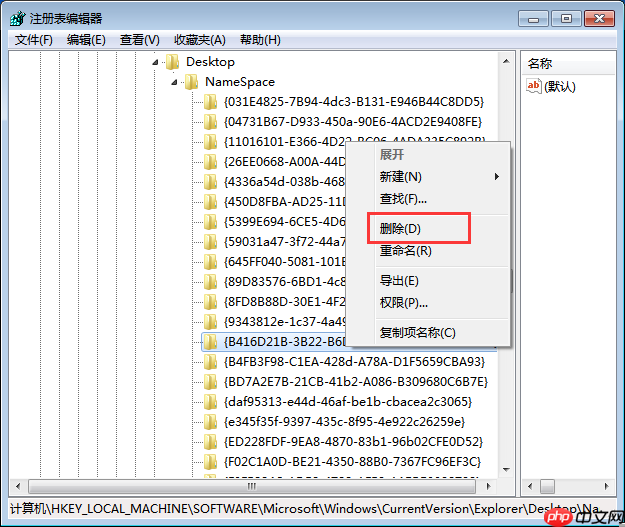
Task: Click folder icon of {BD7A2E7B-21CB-41b2-A086-B309680C6B7E}
Action: pyautogui.click(x=210, y=382)
